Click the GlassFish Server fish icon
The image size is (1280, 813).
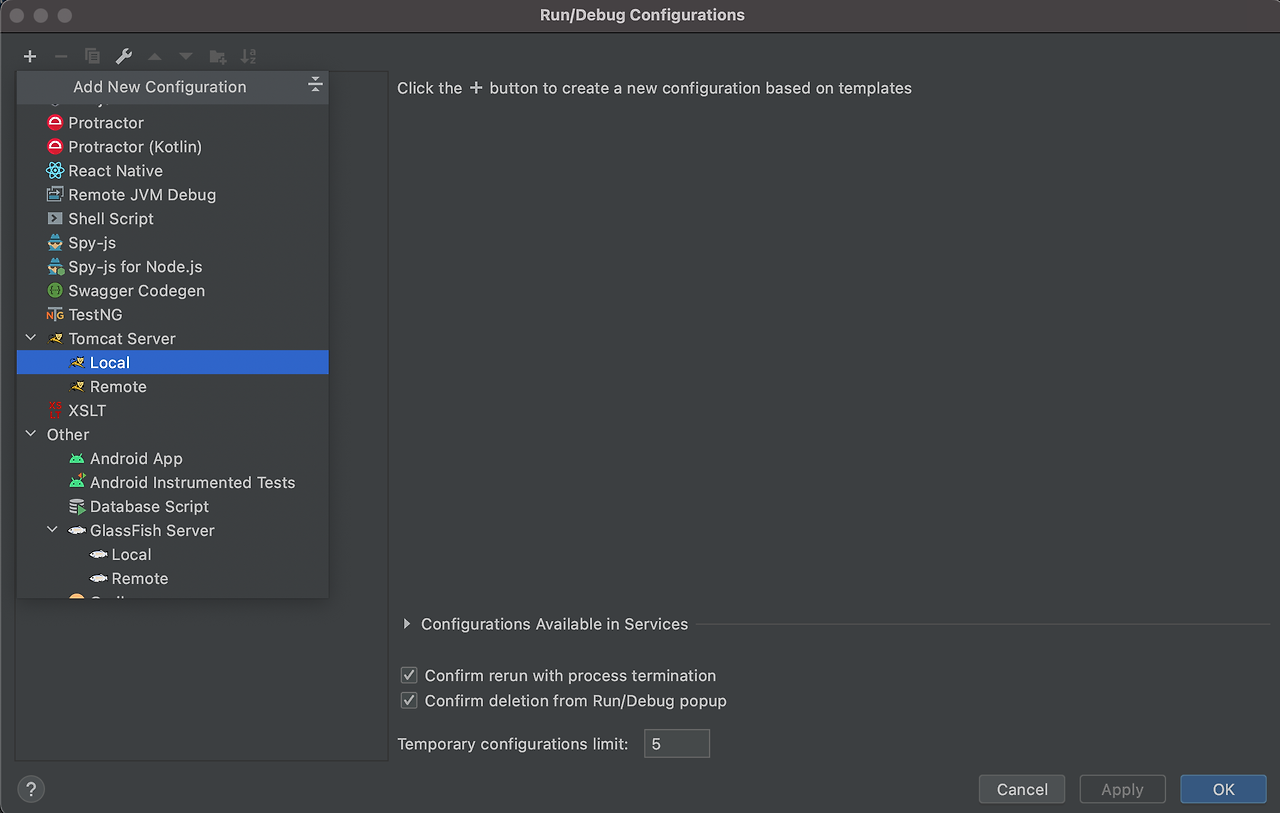[77, 531]
